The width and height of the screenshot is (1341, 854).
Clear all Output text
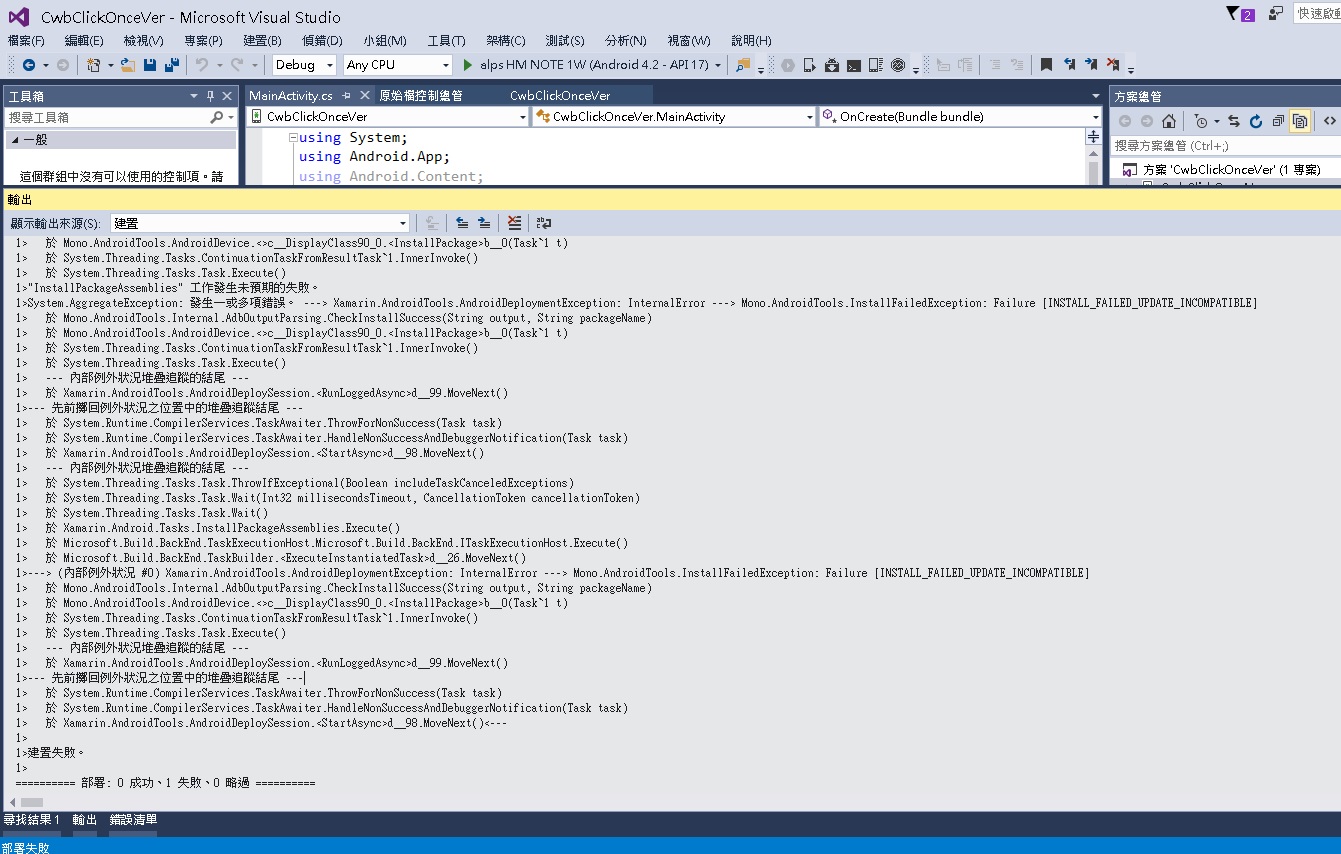pyautogui.click(x=514, y=223)
